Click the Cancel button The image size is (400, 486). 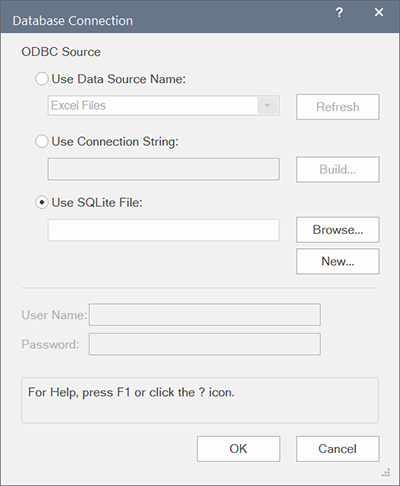(x=338, y=449)
